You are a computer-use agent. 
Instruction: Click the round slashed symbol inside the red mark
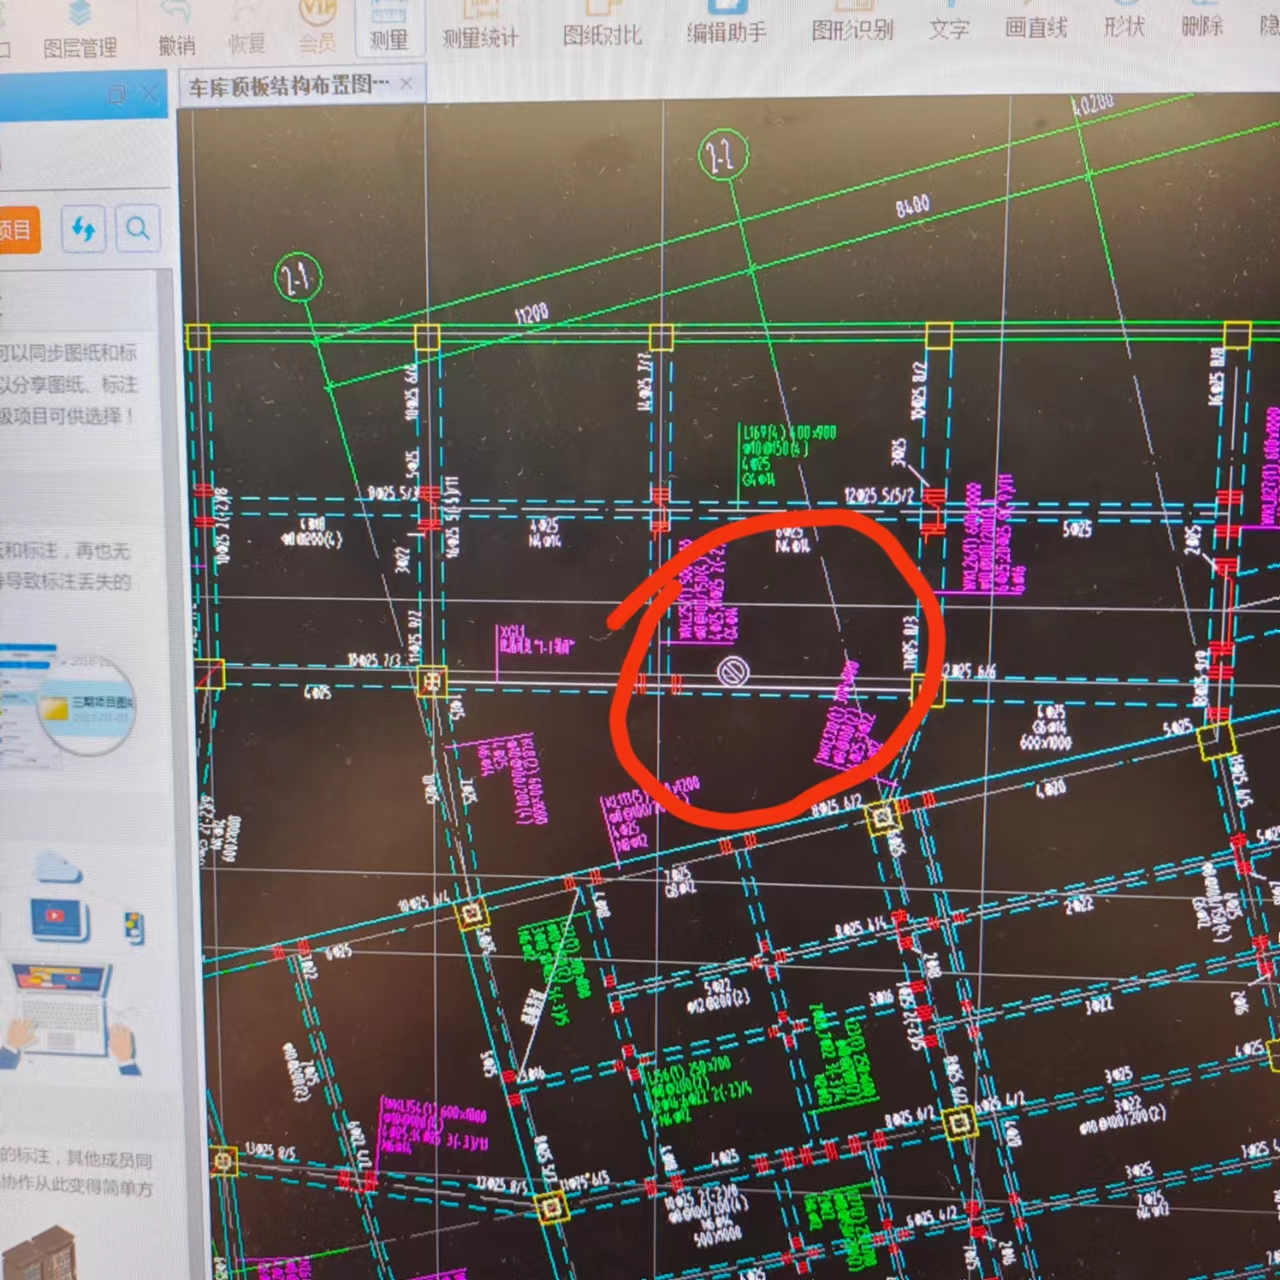point(734,671)
